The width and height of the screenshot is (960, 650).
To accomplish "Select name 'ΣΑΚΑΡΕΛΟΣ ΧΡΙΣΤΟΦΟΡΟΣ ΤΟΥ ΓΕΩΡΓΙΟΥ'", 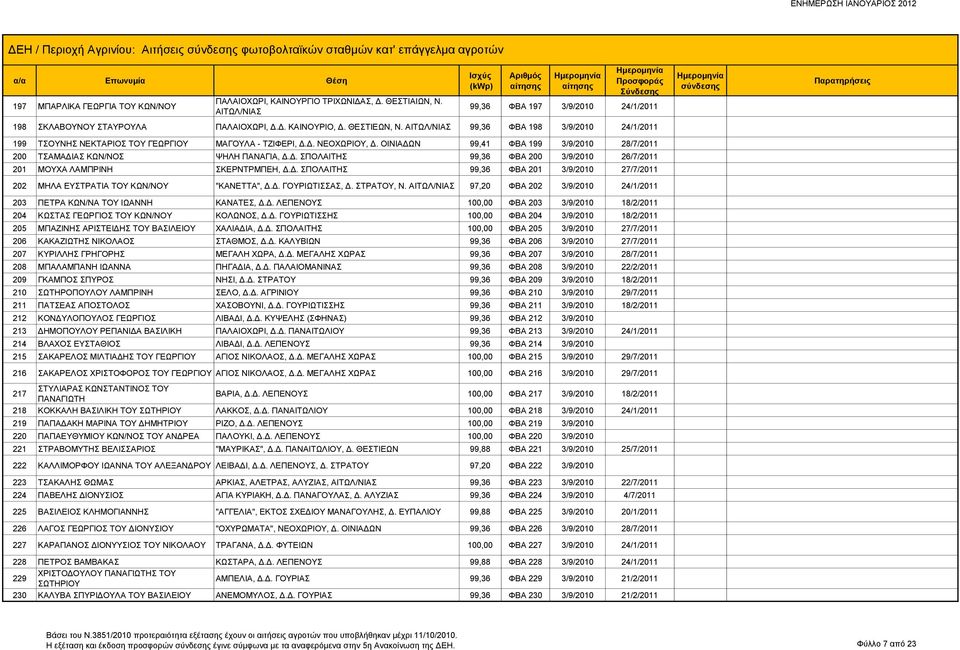I will tap(125, 373).
